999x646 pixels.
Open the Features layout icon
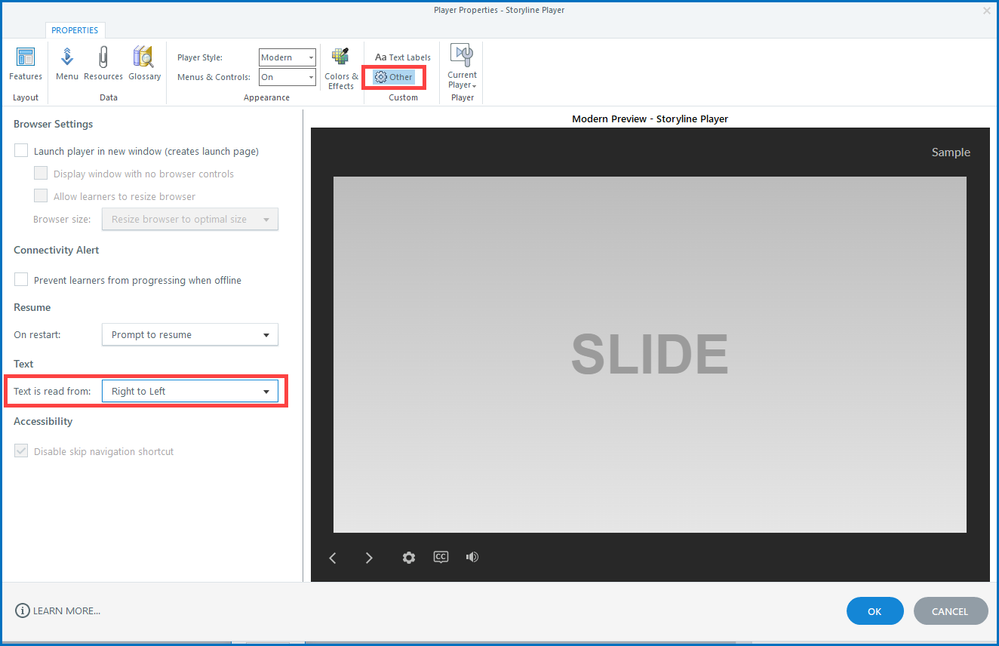[25, 64]
